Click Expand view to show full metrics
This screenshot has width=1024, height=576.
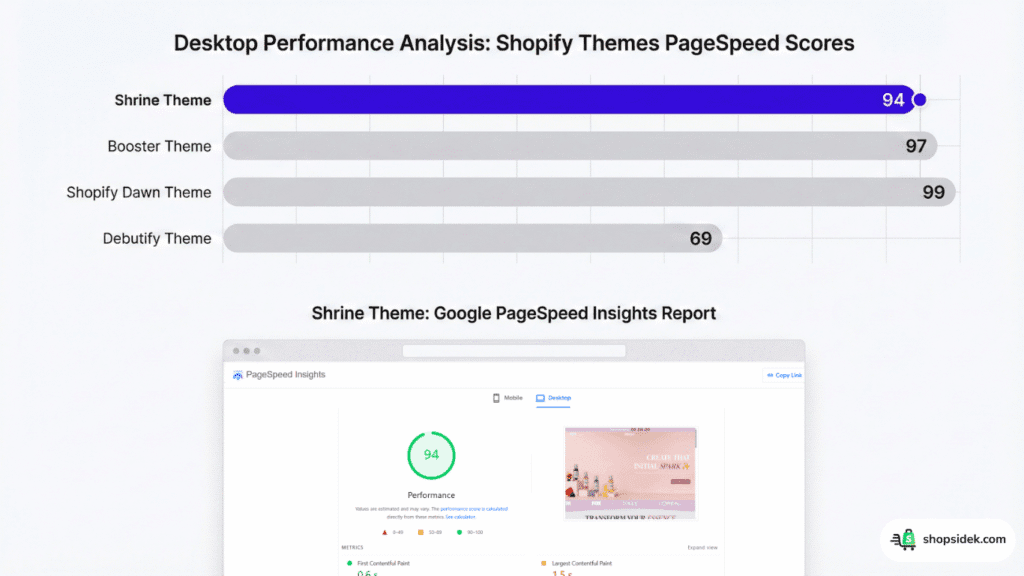pos(703,546)
